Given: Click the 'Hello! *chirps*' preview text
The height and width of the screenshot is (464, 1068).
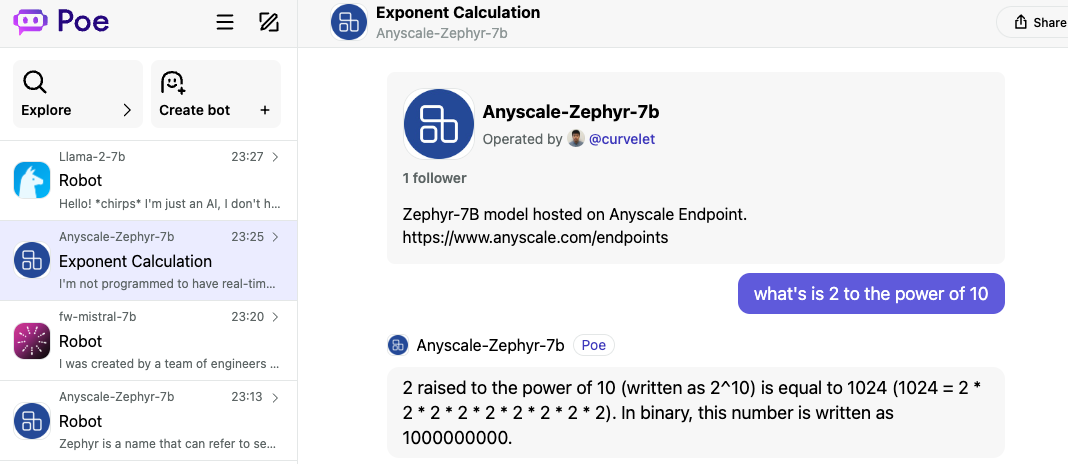Looking at the screenshot, I should pos(170,204).
